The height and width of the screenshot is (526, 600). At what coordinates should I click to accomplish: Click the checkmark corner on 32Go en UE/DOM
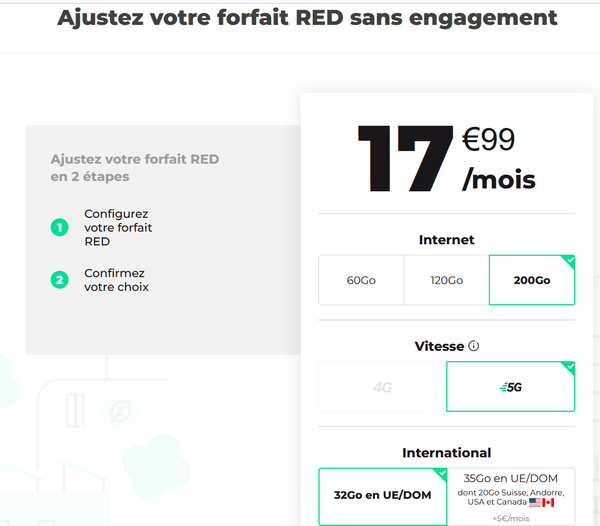click(441, 473)
